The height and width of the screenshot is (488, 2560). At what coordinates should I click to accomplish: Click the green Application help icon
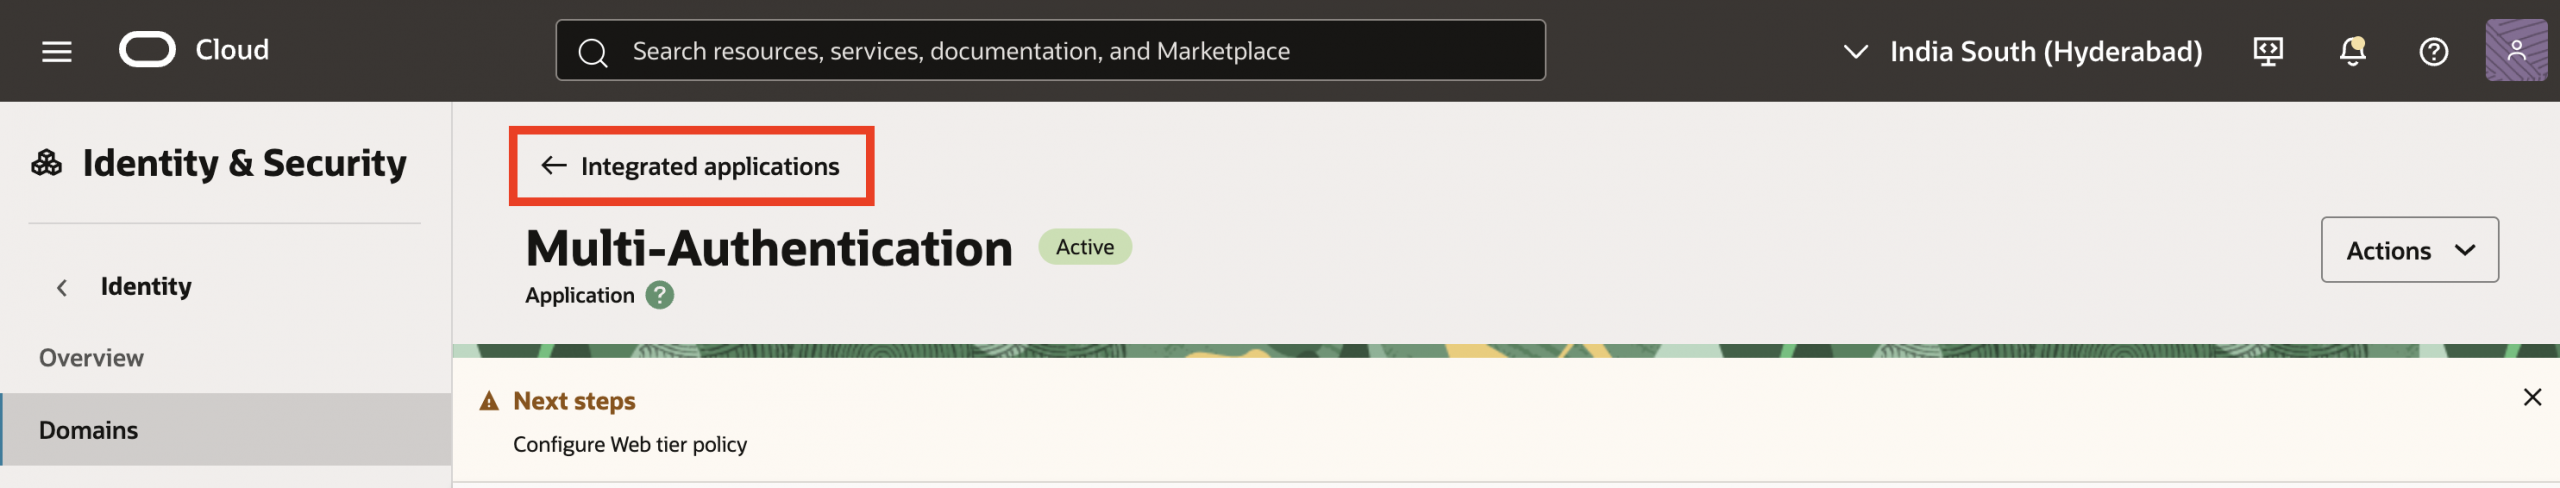pos(660,295)
